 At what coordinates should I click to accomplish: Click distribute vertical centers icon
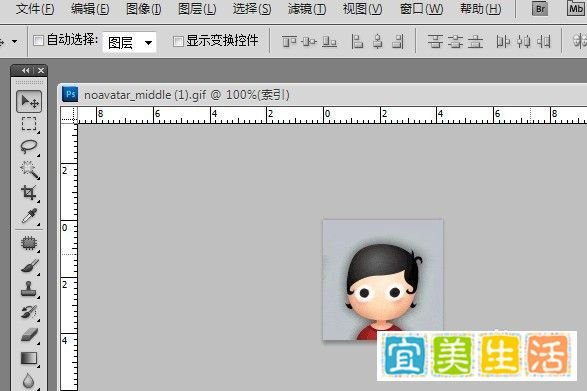455,41
